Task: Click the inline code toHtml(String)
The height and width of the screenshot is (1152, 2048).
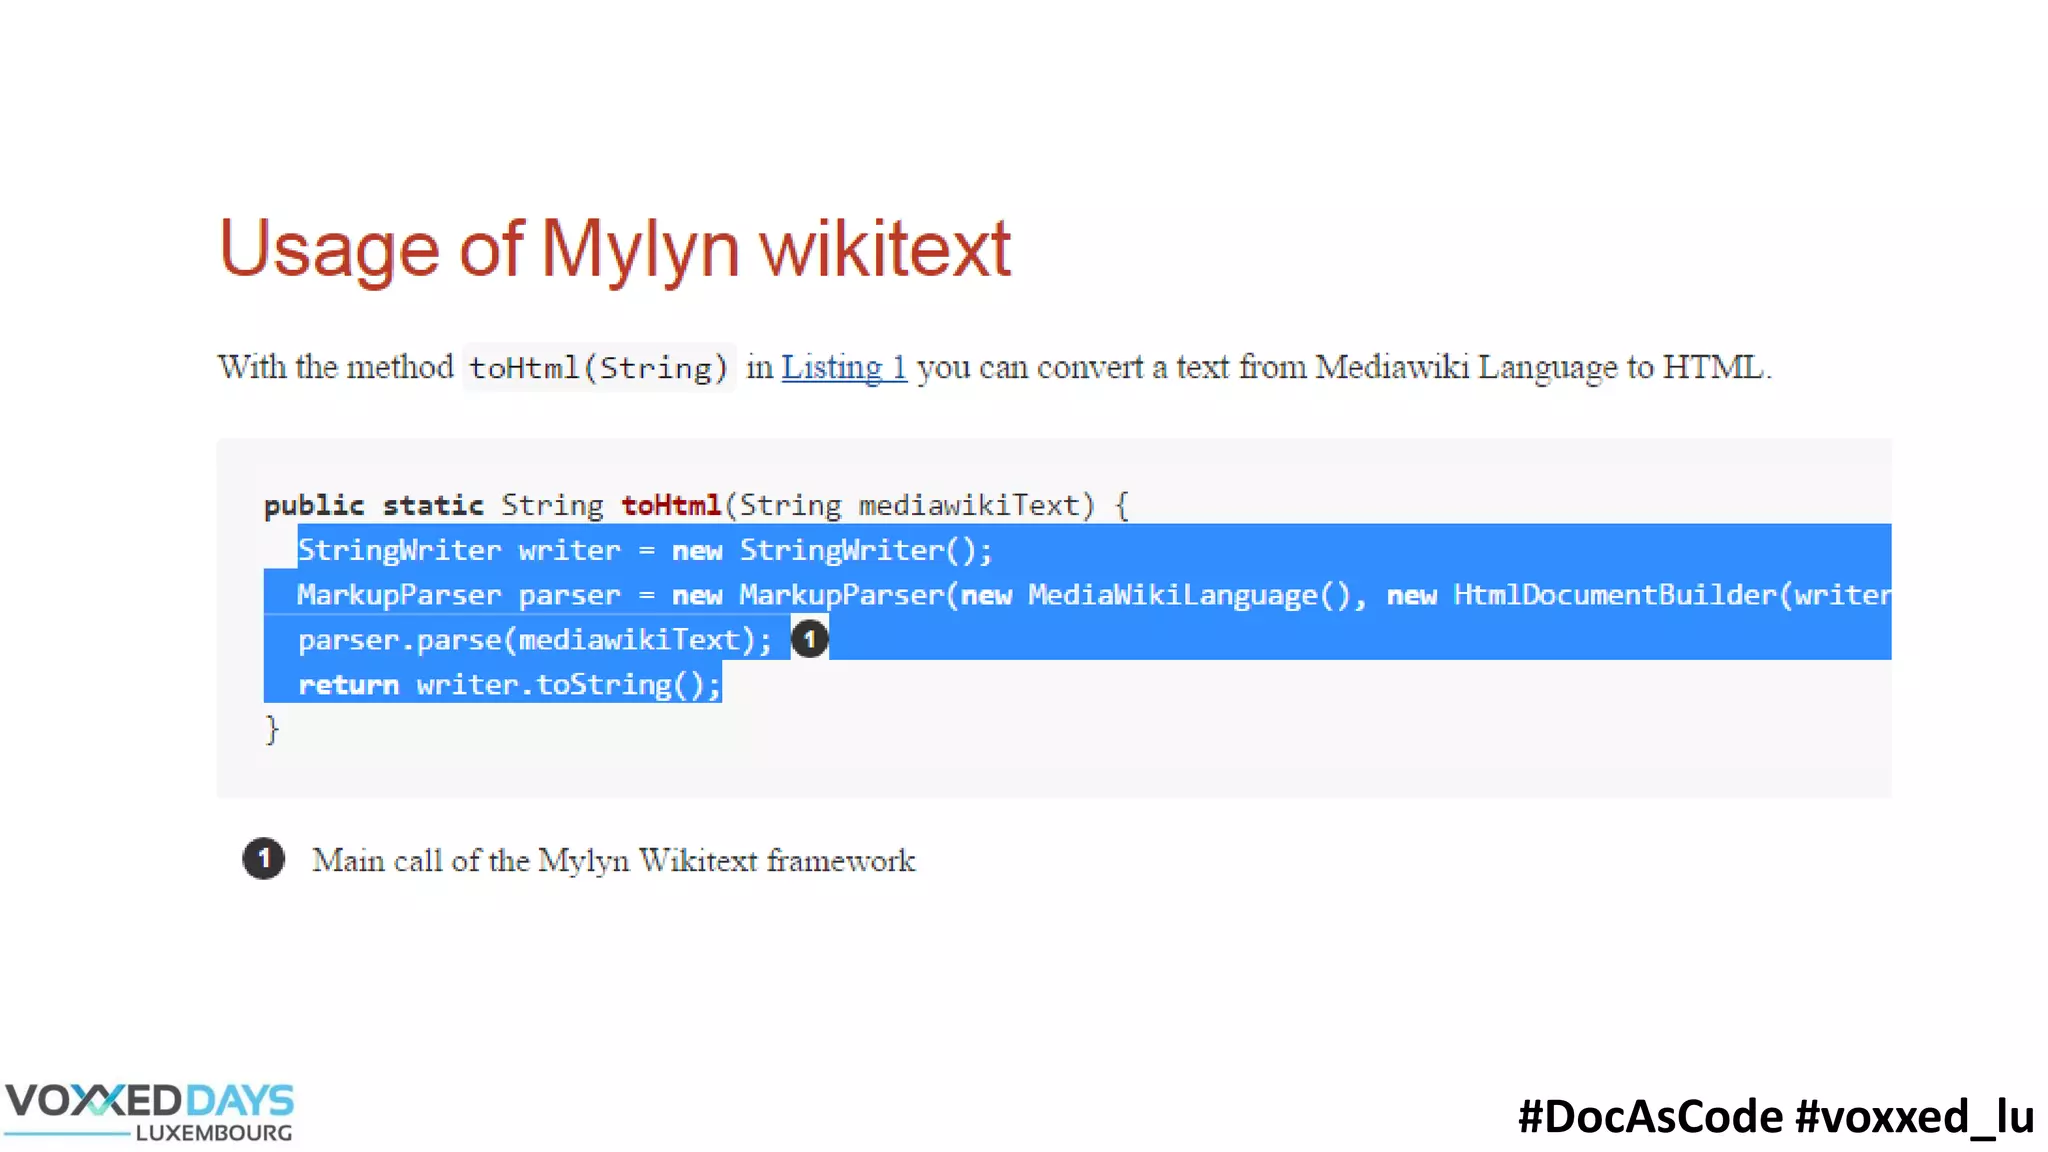Action: [x=598, y=368]
